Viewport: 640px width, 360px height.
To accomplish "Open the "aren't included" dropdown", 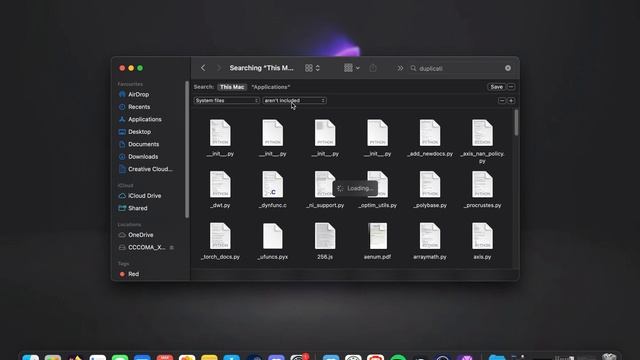I will (x=294, y=100).
